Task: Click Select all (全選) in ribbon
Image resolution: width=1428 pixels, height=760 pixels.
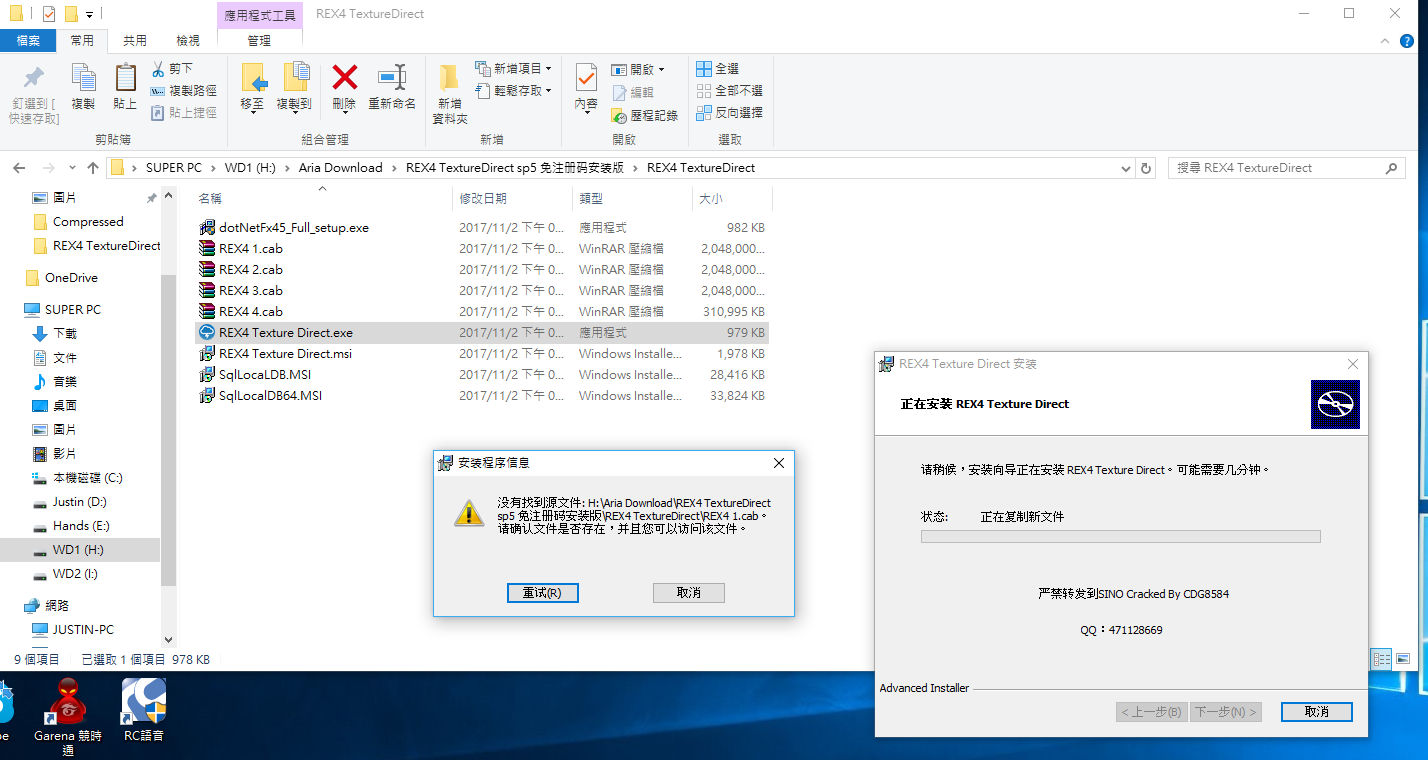Action: 717,69
